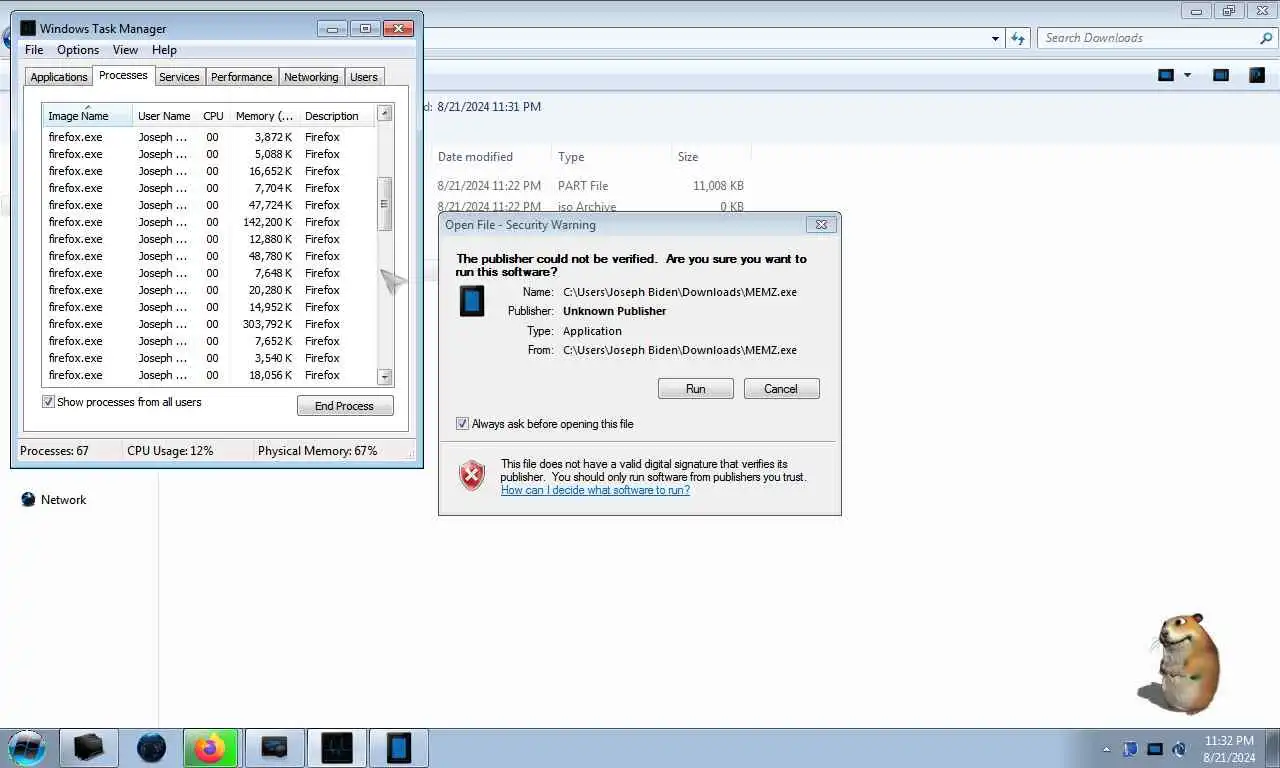1280x768 pixels.
Task: Switch to Firefox on the taskbar
Action: point(211,748)
